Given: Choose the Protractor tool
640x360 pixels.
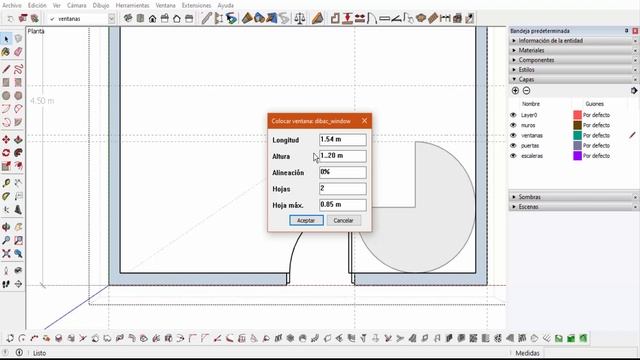Looking at the screenshot, I should [6, 196].
